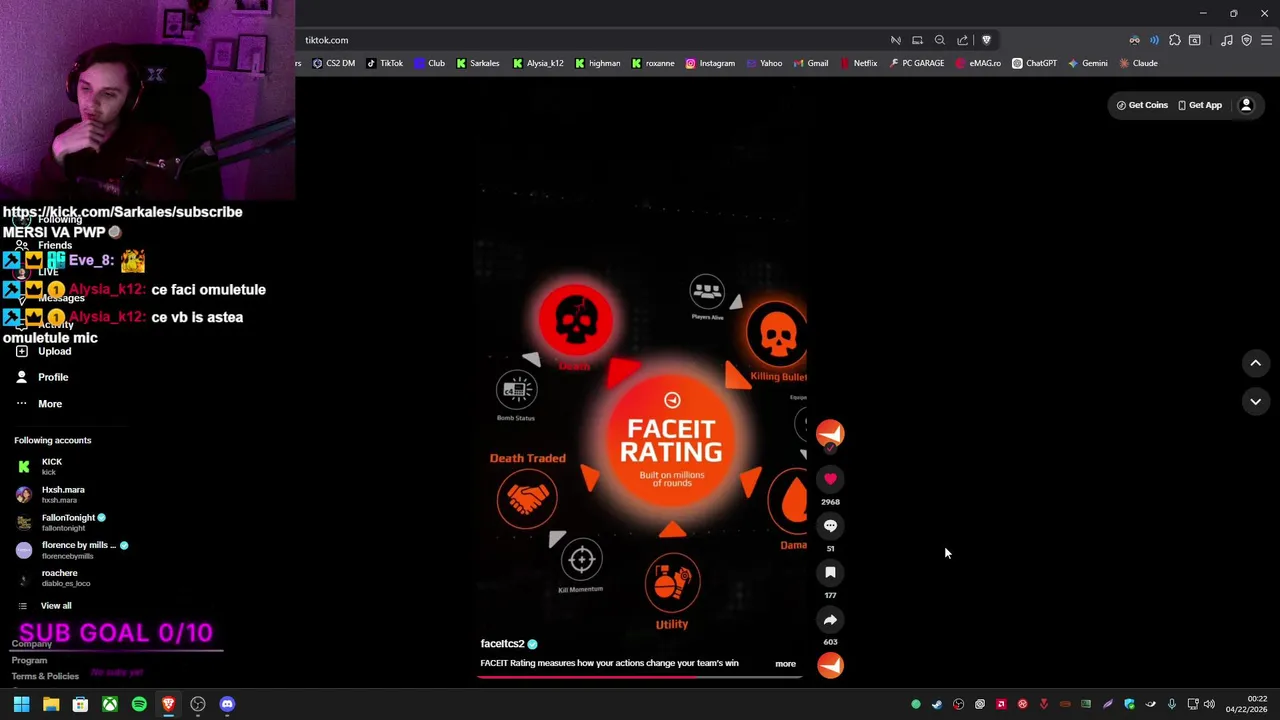This screenshot has height=720, width=1280.
Task: Go to the previous video arrow
Action: (x=1256, y=363)
